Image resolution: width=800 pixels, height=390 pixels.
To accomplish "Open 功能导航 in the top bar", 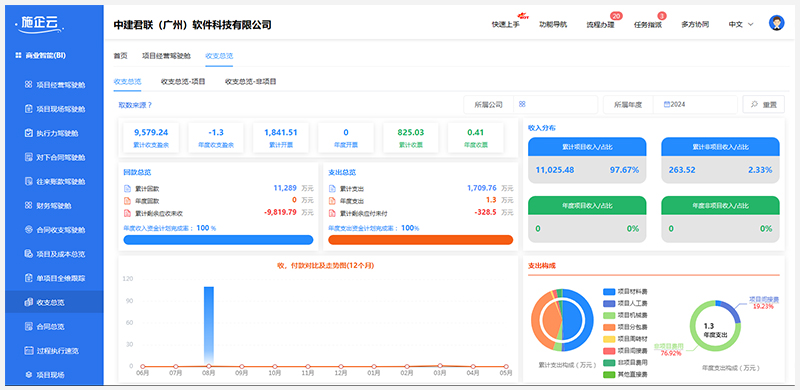I will tap(553, 24).
